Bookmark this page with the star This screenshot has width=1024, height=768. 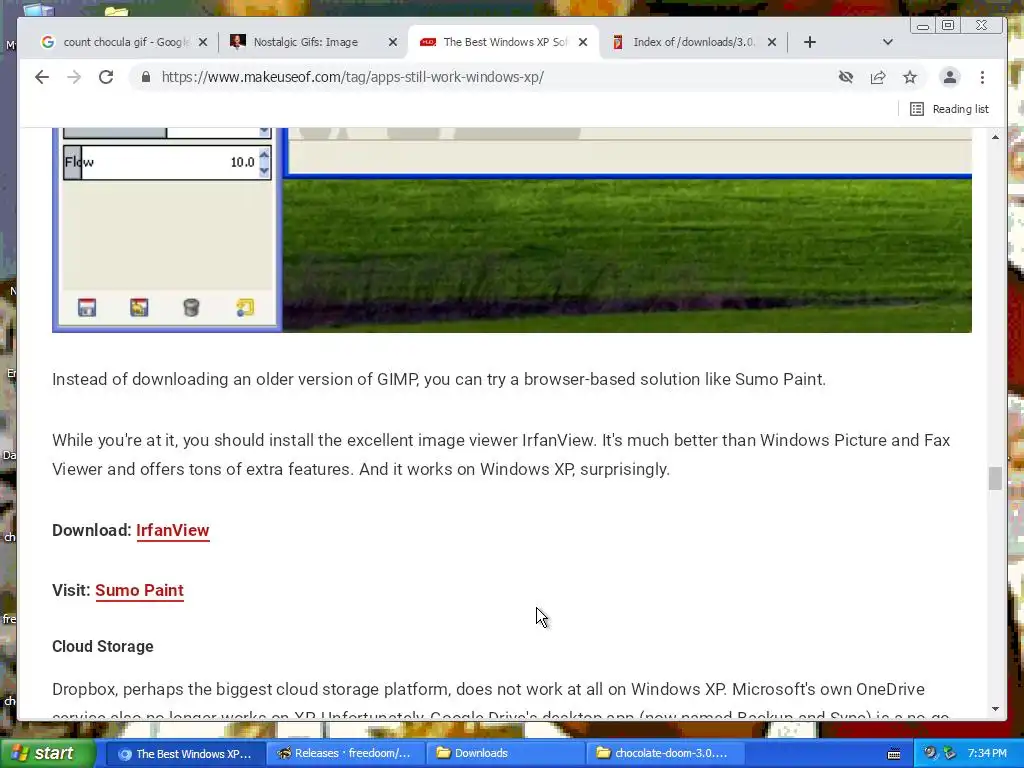[910, 77]
